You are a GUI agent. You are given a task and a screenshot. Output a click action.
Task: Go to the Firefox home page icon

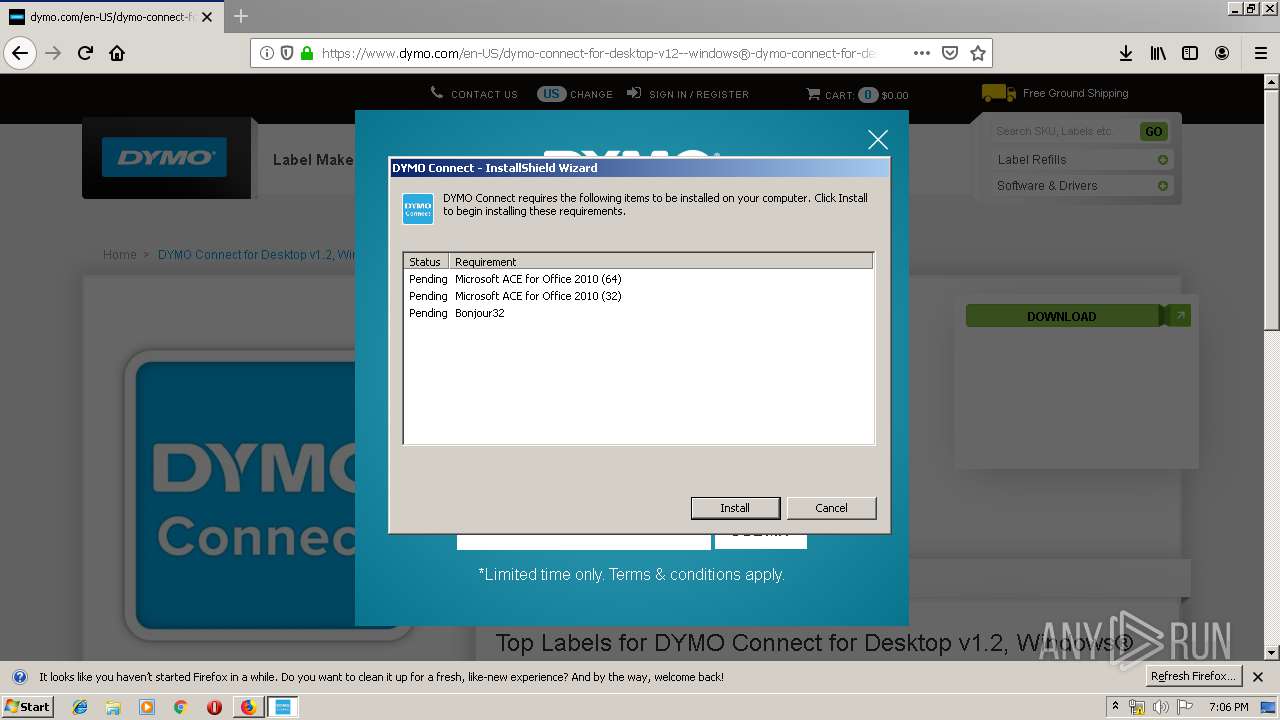[x=117, y=53]
